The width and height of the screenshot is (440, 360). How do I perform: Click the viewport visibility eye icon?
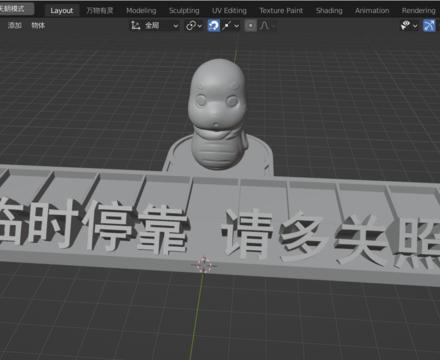tap(405, 25)
